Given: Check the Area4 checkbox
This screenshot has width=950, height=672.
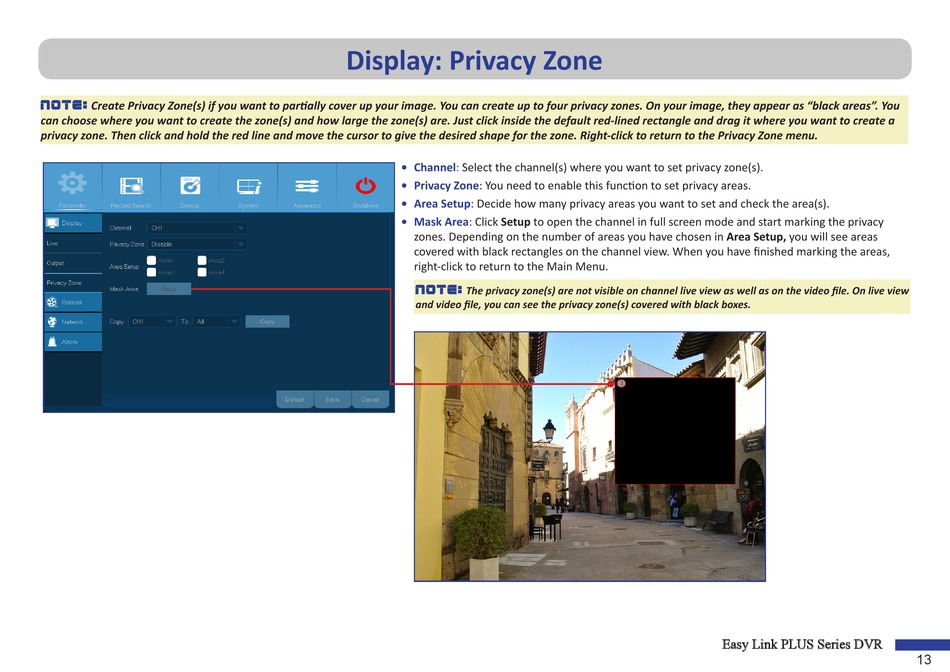Looking at the screenshot, I should [202, 272].
